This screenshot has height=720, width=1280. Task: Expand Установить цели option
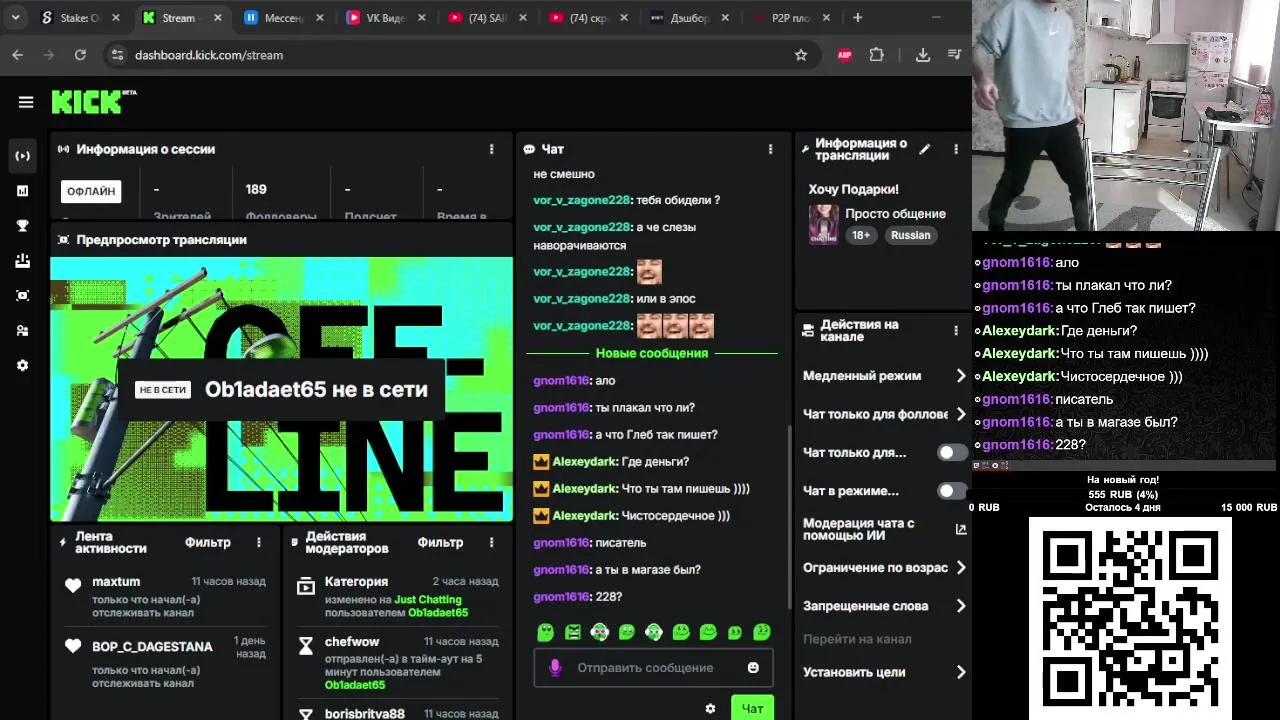pyautogui.click(x=884, y=673)
